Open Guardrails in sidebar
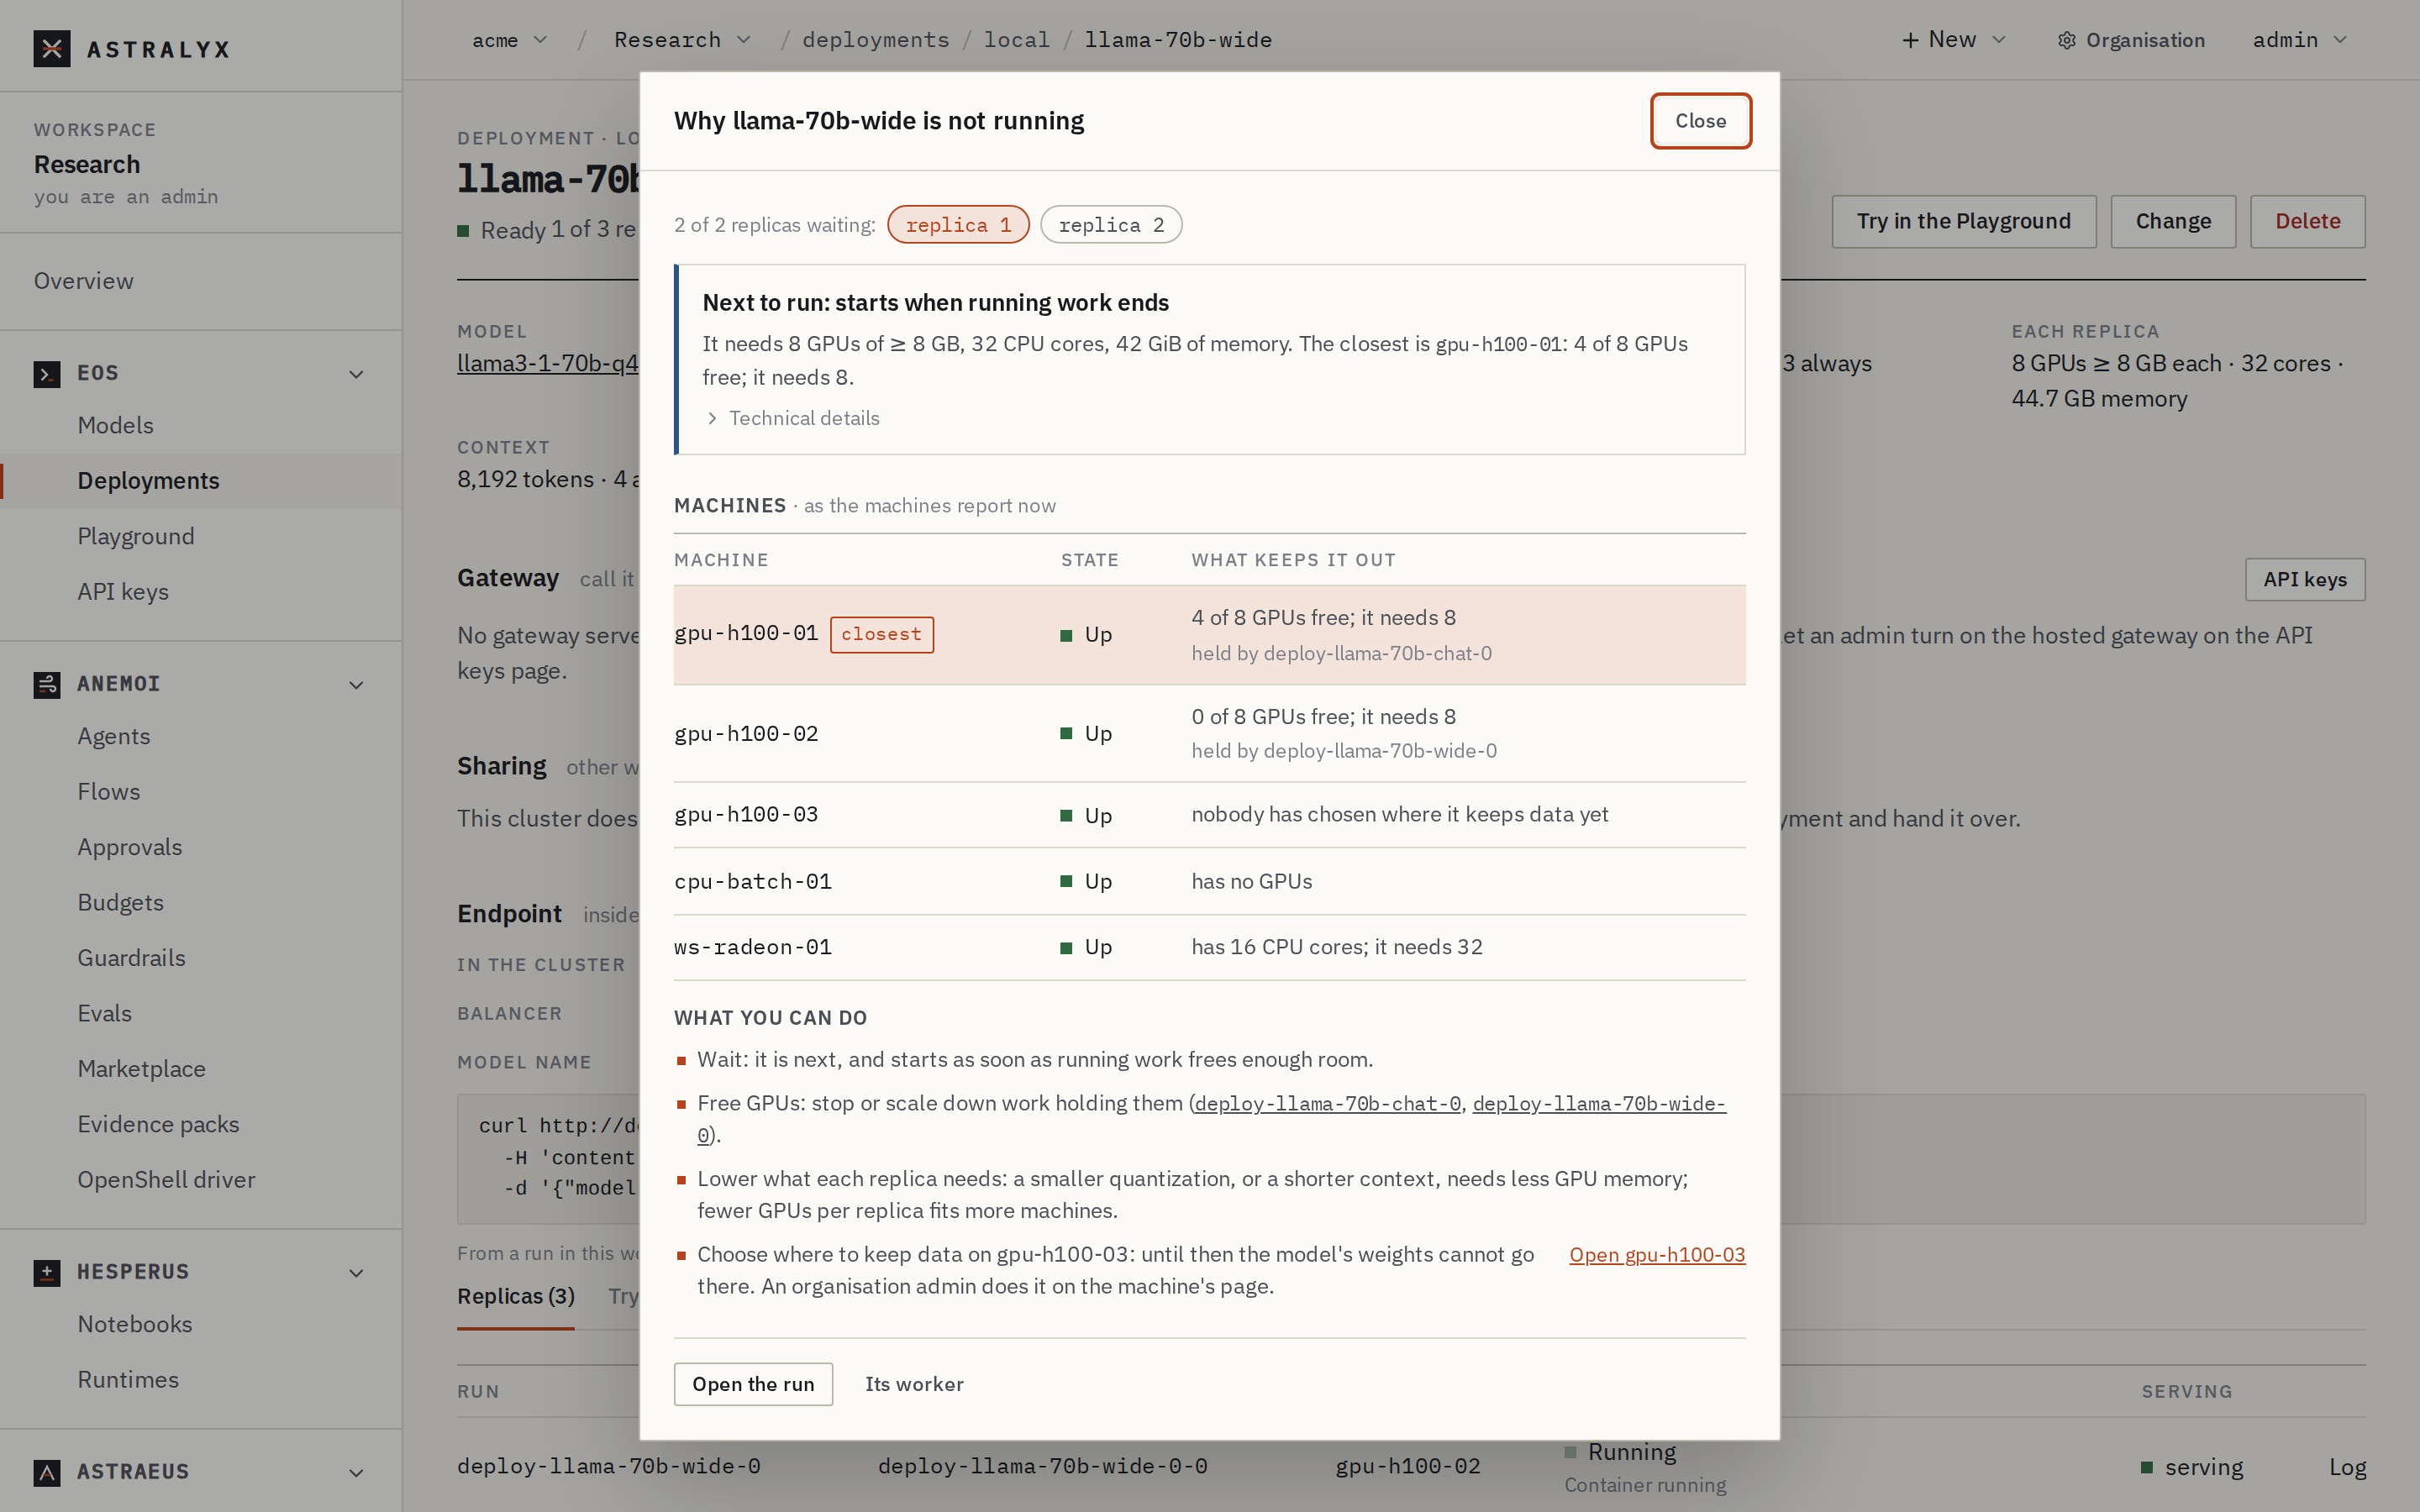The image size is (2420, 1512). click(132, 958)
